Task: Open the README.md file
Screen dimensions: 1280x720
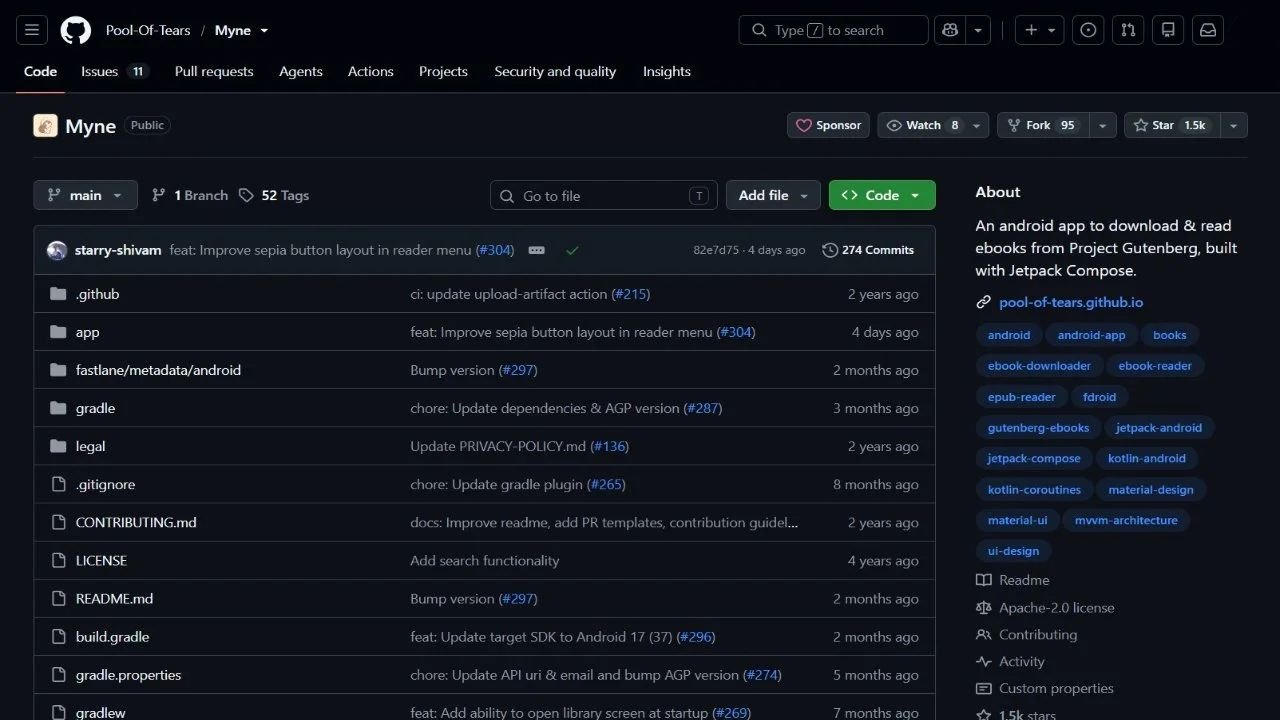Action: [114, 598]
